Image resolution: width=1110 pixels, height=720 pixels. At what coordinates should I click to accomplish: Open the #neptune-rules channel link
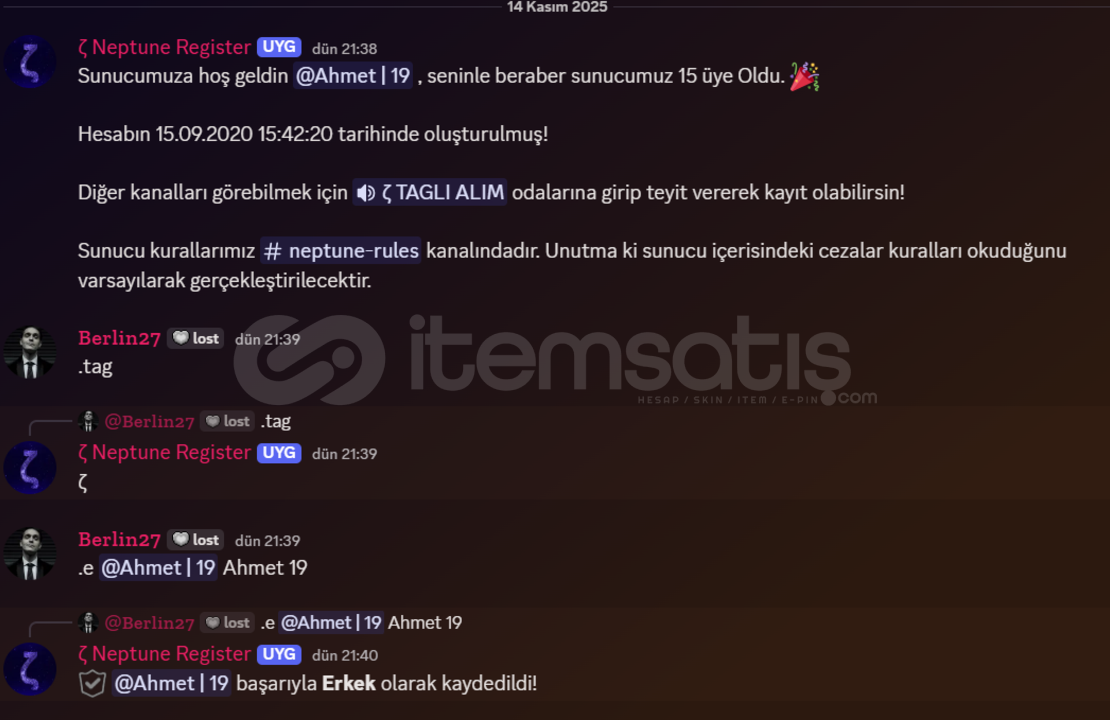tap(341, 251)
